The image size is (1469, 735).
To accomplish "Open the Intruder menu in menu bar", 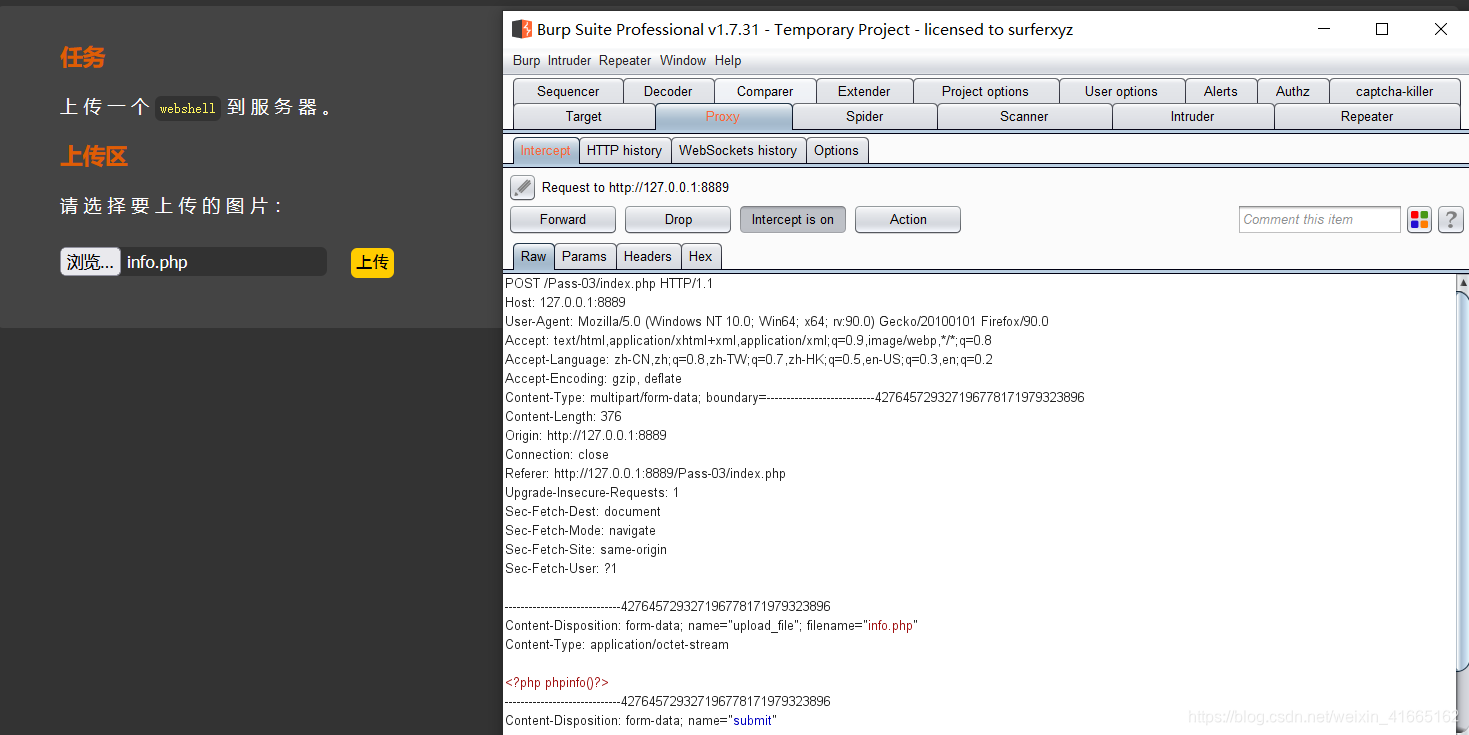I will [x=569, y=61].
